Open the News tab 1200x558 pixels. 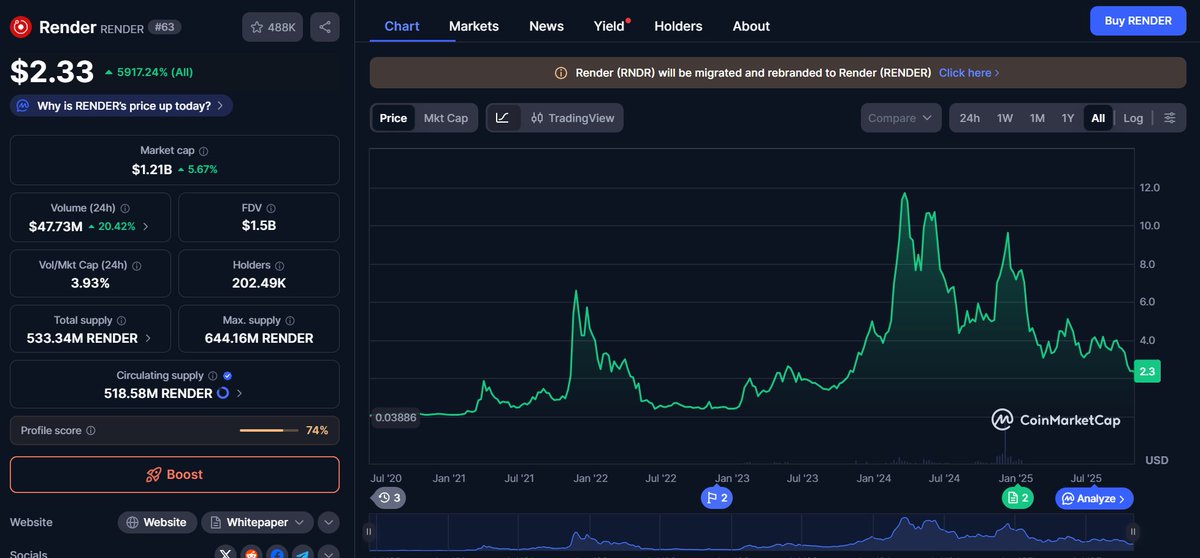(x=546, y=26)
